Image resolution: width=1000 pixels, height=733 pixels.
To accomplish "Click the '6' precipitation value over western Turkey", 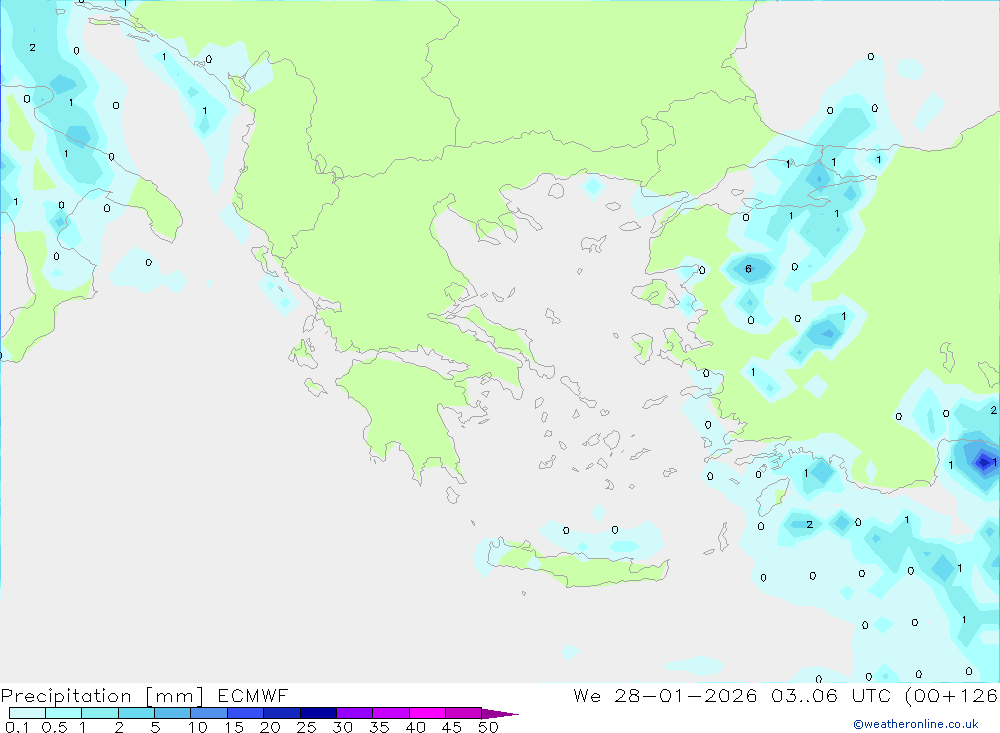I will [x=749, y=269].
